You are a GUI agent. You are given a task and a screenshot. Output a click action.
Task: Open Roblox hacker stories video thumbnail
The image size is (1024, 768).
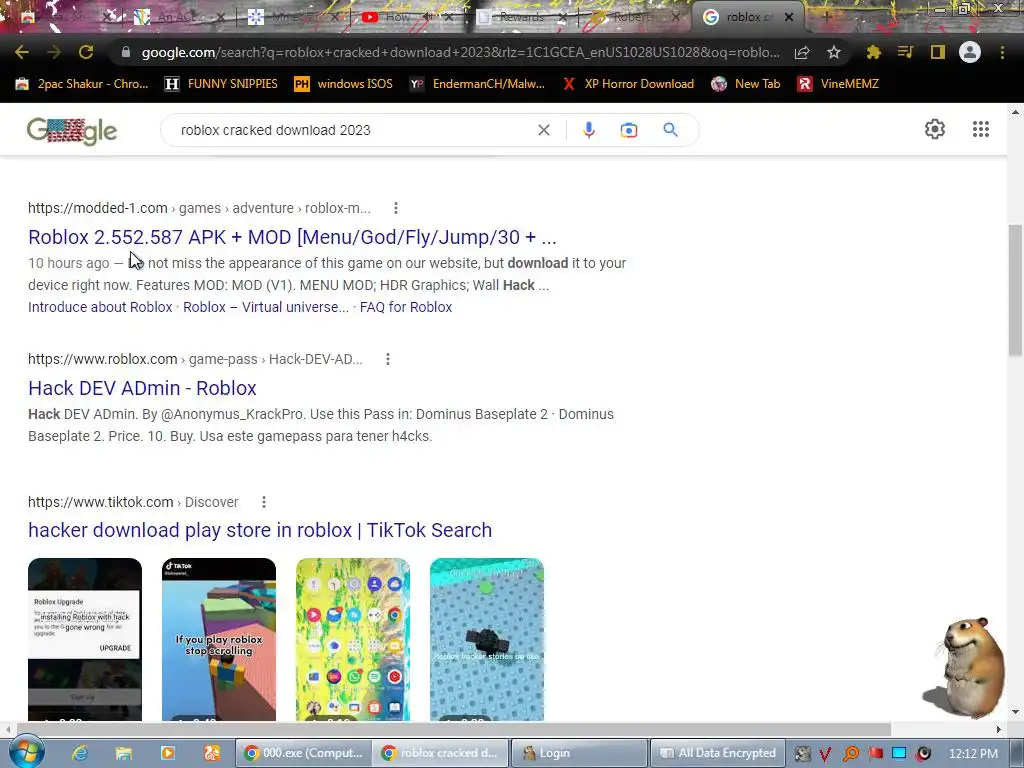pyautogui.click(x=487, y=639)
